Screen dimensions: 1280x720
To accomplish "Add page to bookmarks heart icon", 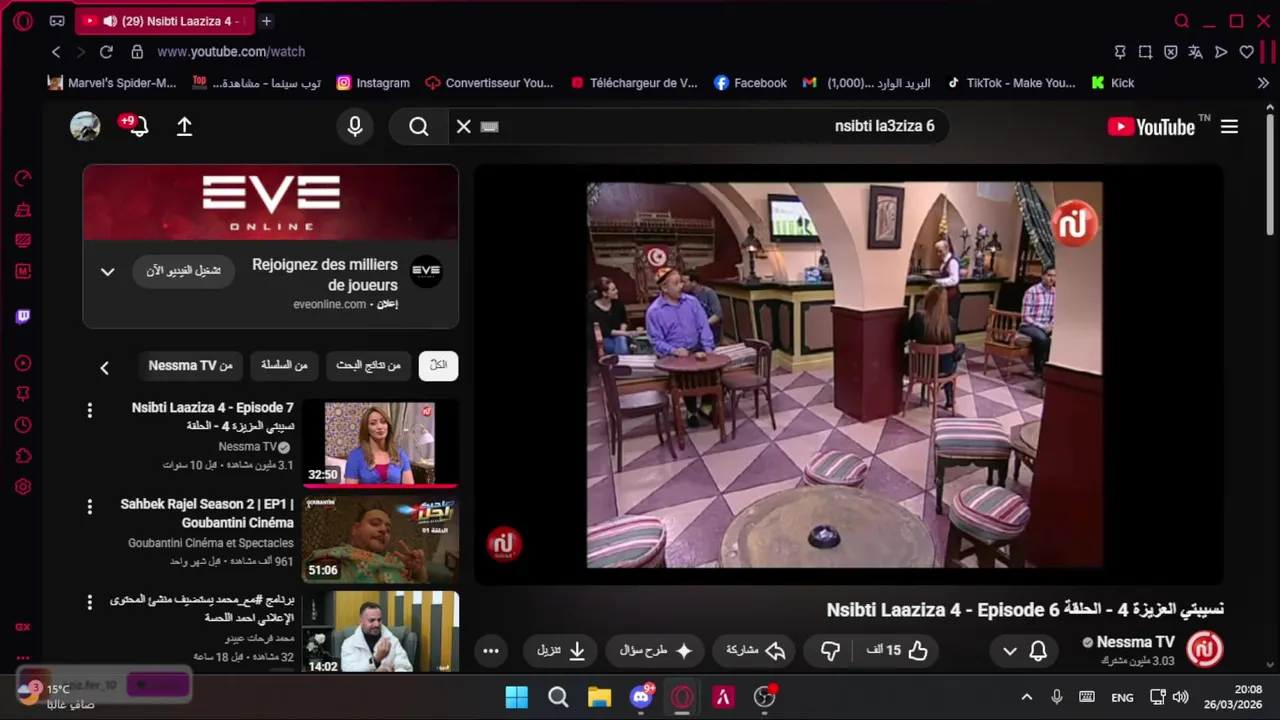I will coord(1246,52).
